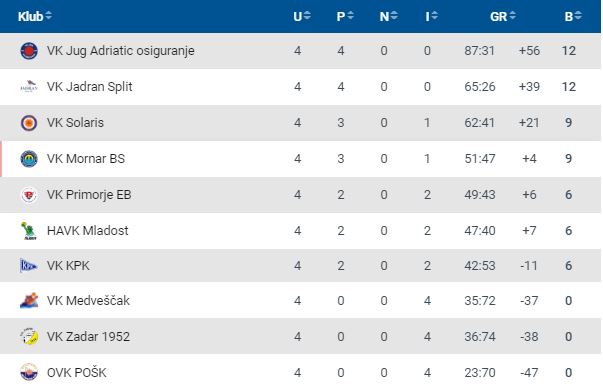Click the VK Mornar BS club logo
This screenshot has width=603, height=388.
tap(29, 159)
